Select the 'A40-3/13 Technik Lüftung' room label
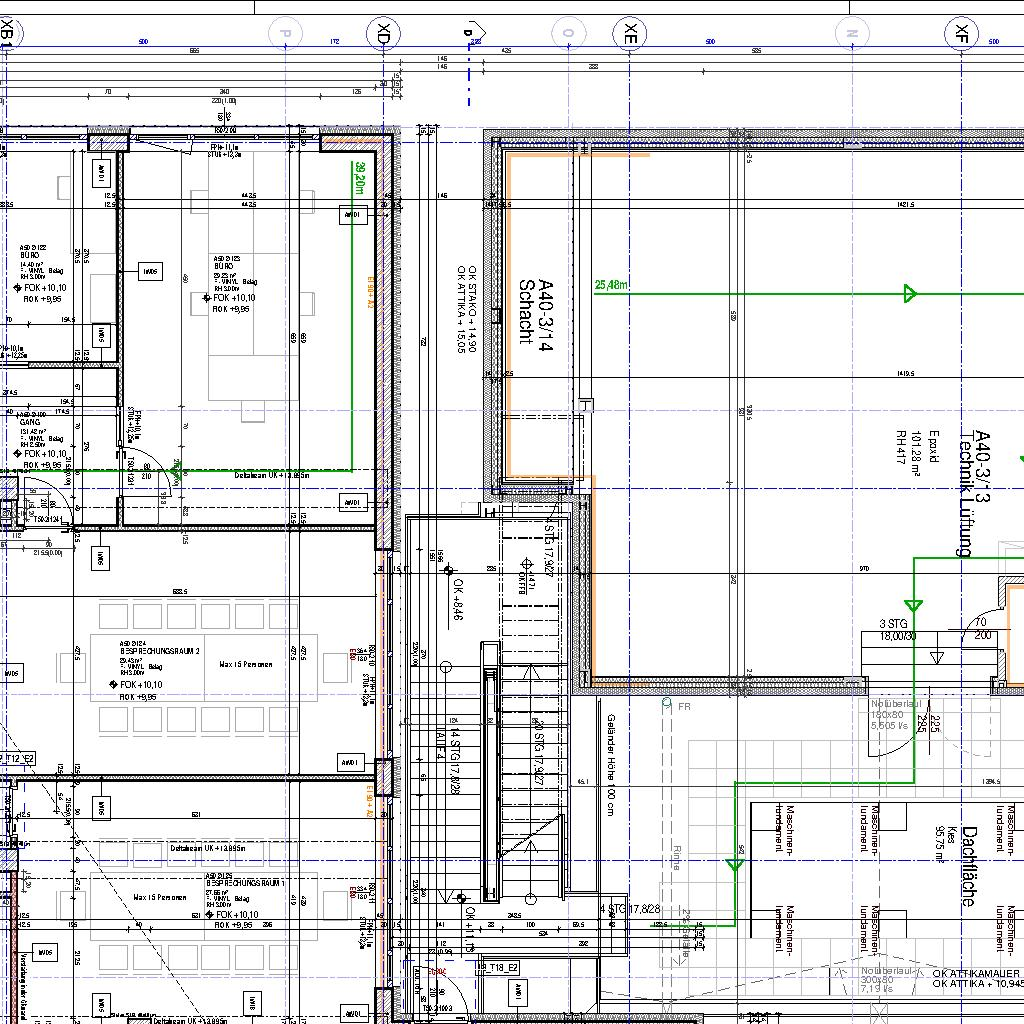1024x1024 pixels. point(974,493)
